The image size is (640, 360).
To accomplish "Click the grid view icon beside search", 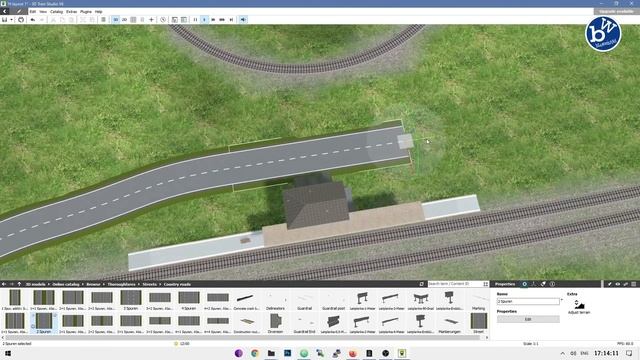I will coord(485,284).
